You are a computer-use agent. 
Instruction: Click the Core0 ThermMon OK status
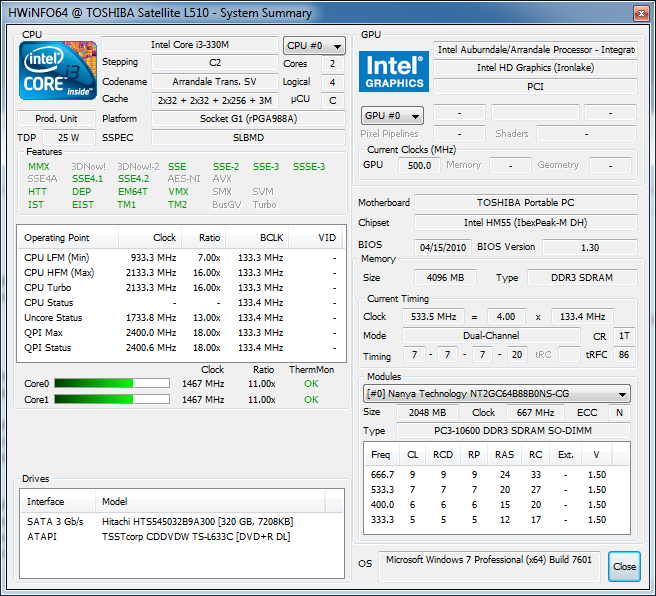pos(311,384)
